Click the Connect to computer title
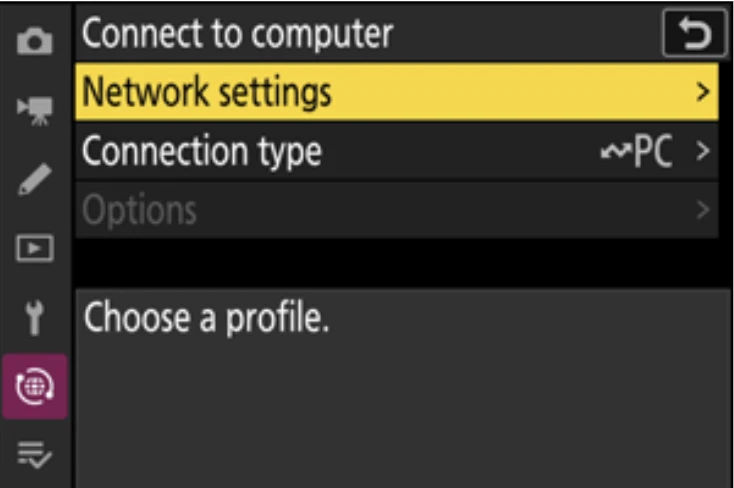 [237, 33]
